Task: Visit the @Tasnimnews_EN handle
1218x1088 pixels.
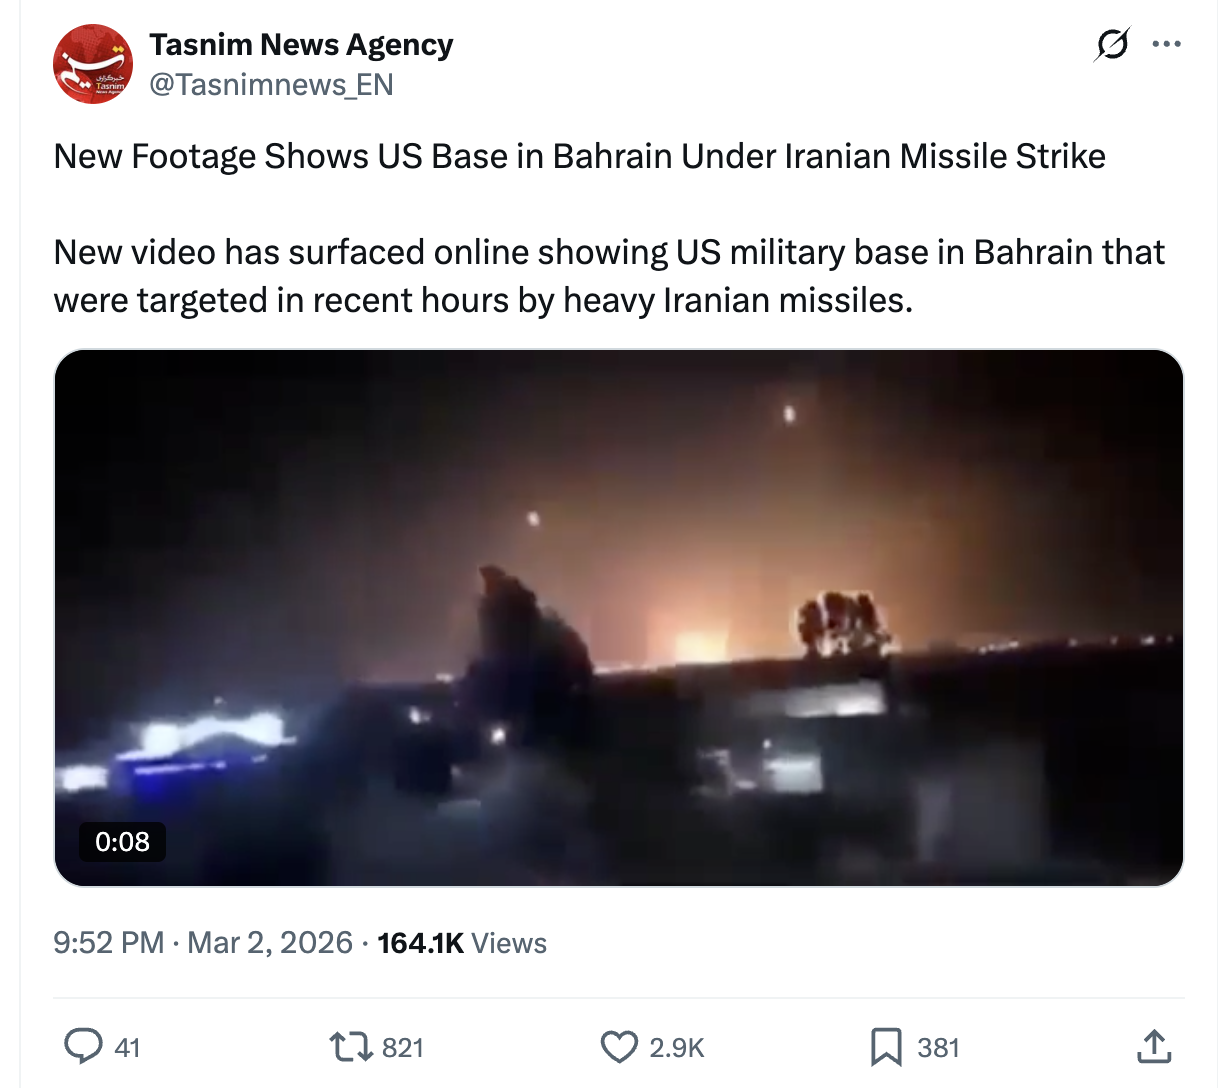Action: tap(271, 85)
